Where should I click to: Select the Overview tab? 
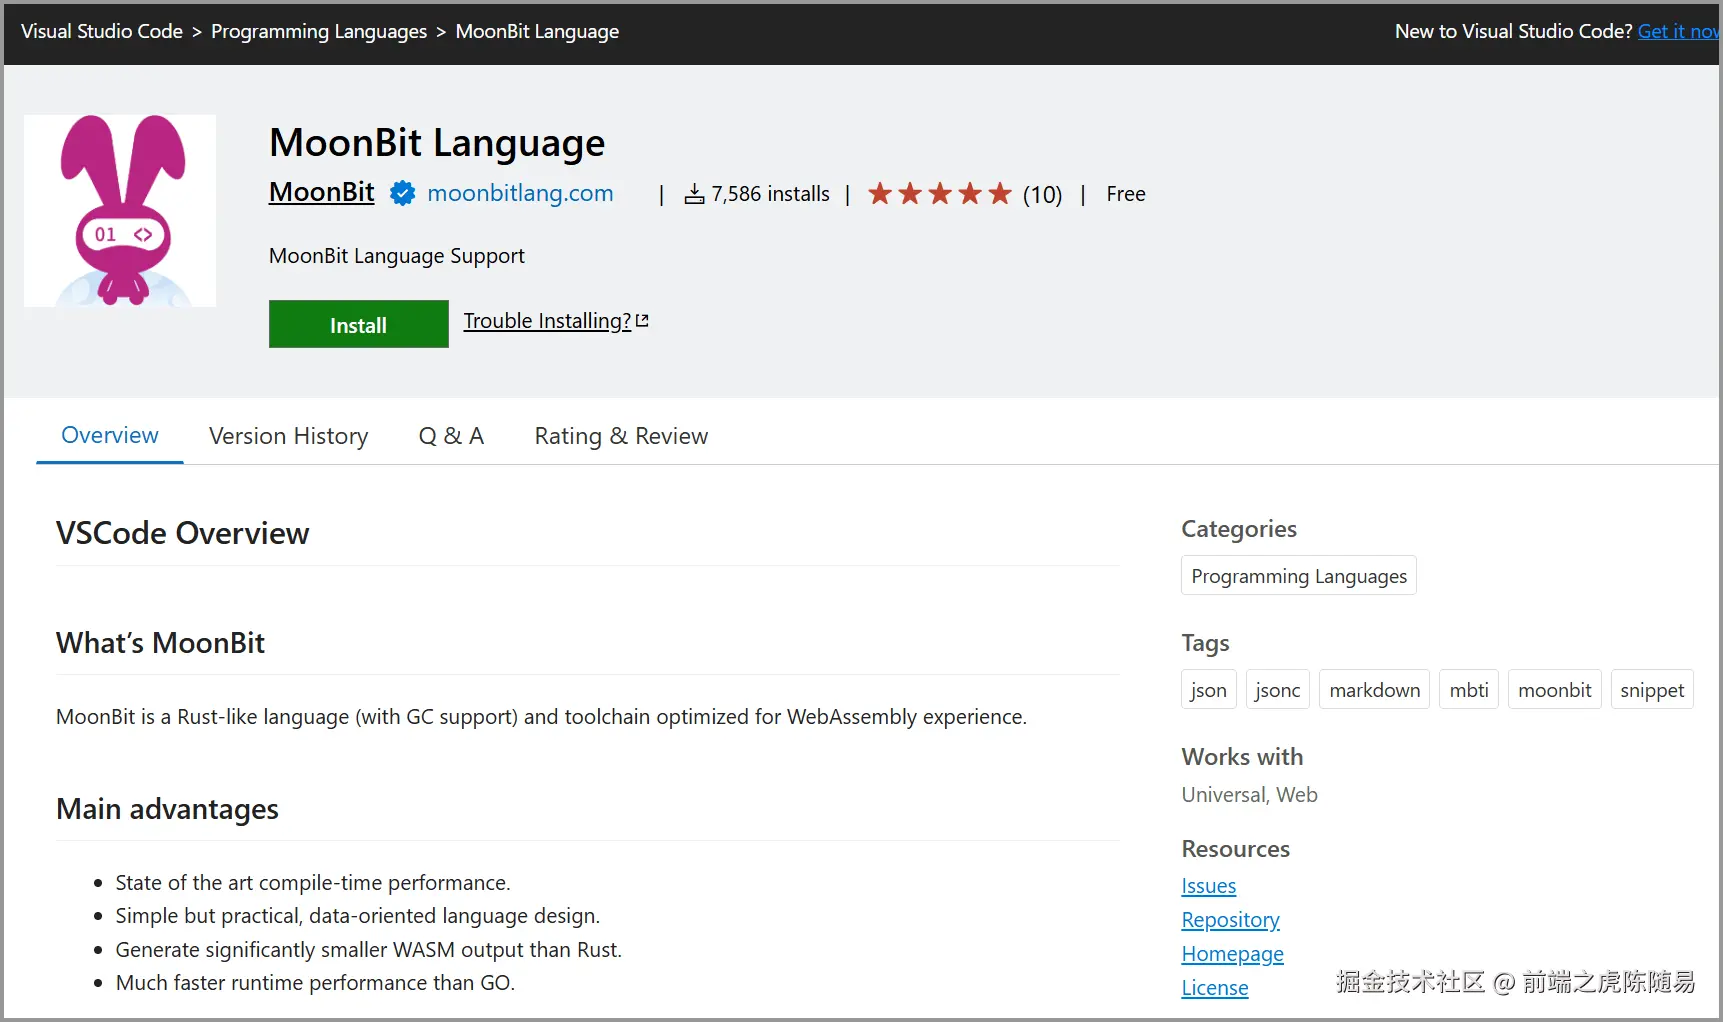(110, 436)
